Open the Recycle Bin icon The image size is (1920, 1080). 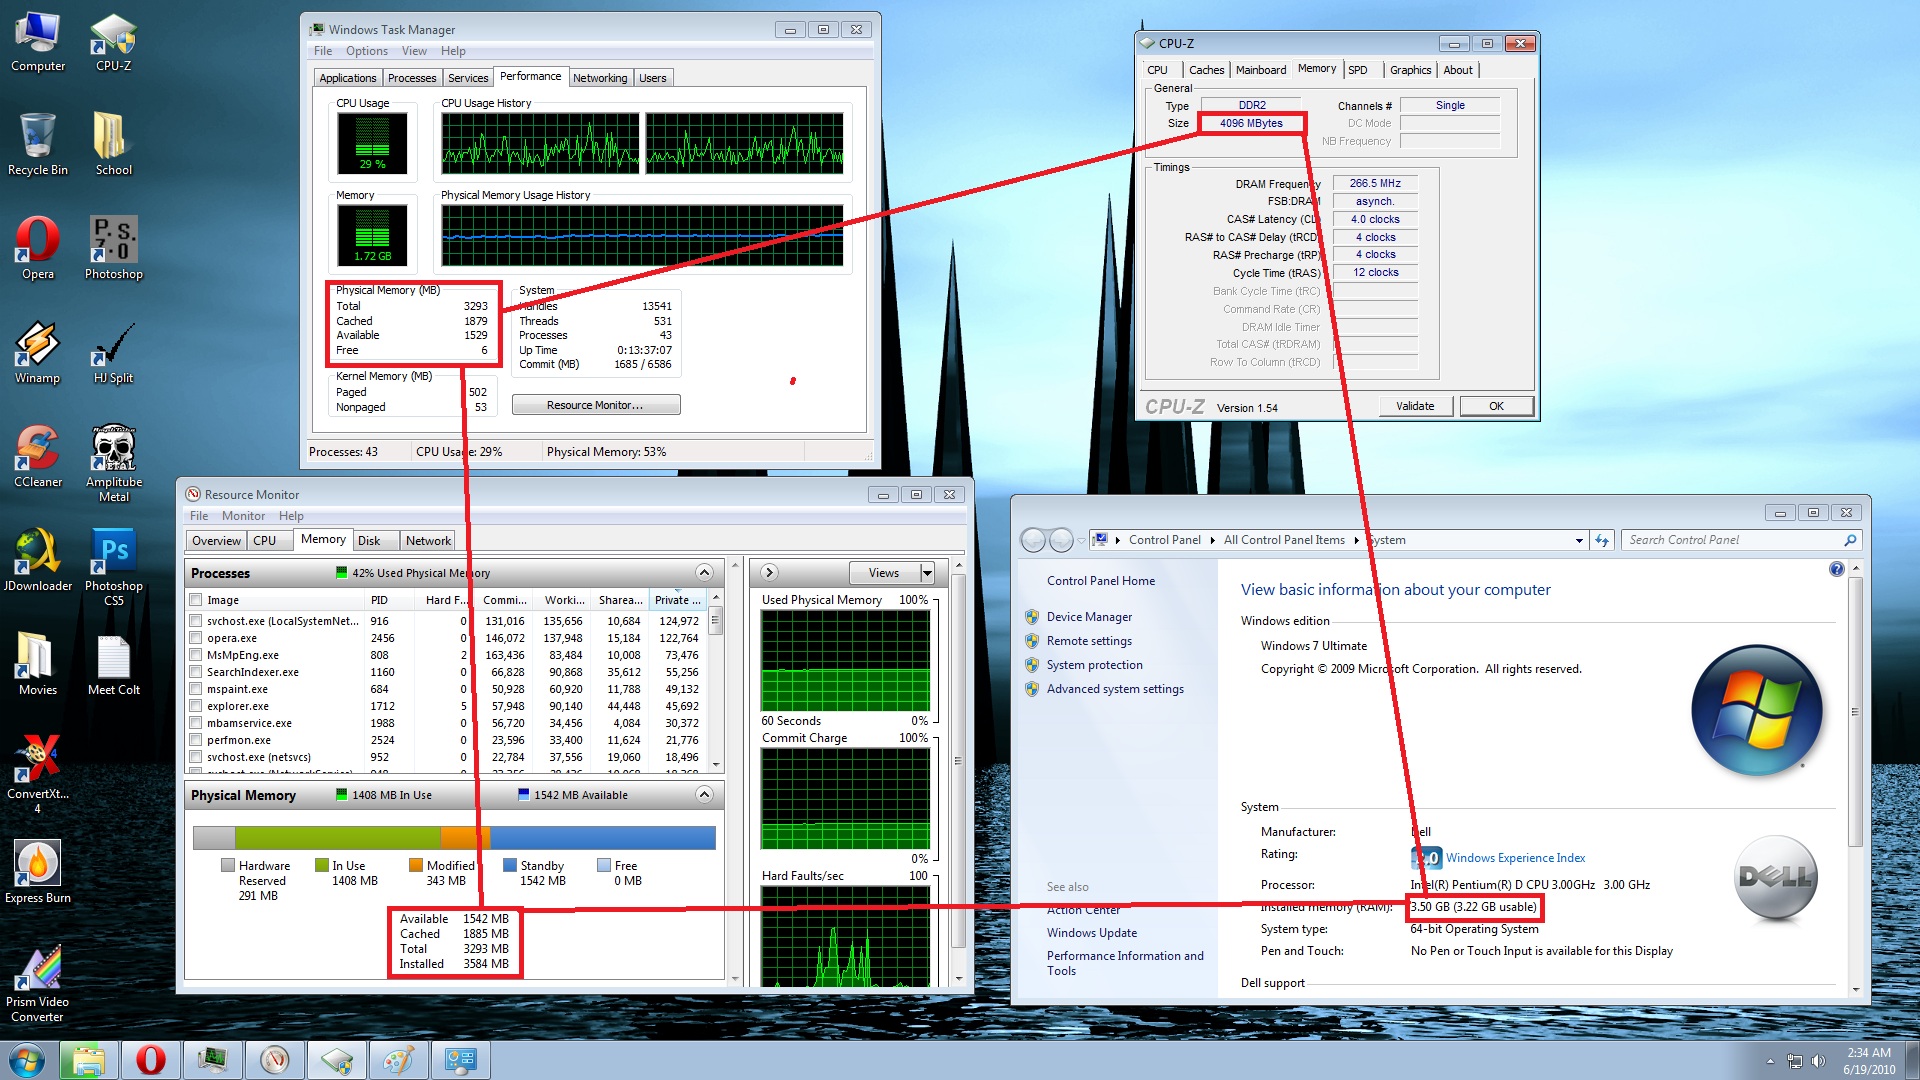(x=38, y=145)
